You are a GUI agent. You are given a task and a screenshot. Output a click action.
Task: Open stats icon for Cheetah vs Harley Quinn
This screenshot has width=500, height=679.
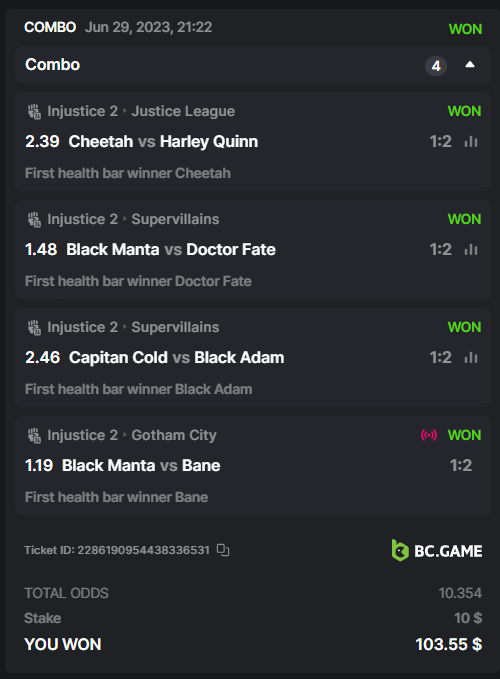pos(471,142)
